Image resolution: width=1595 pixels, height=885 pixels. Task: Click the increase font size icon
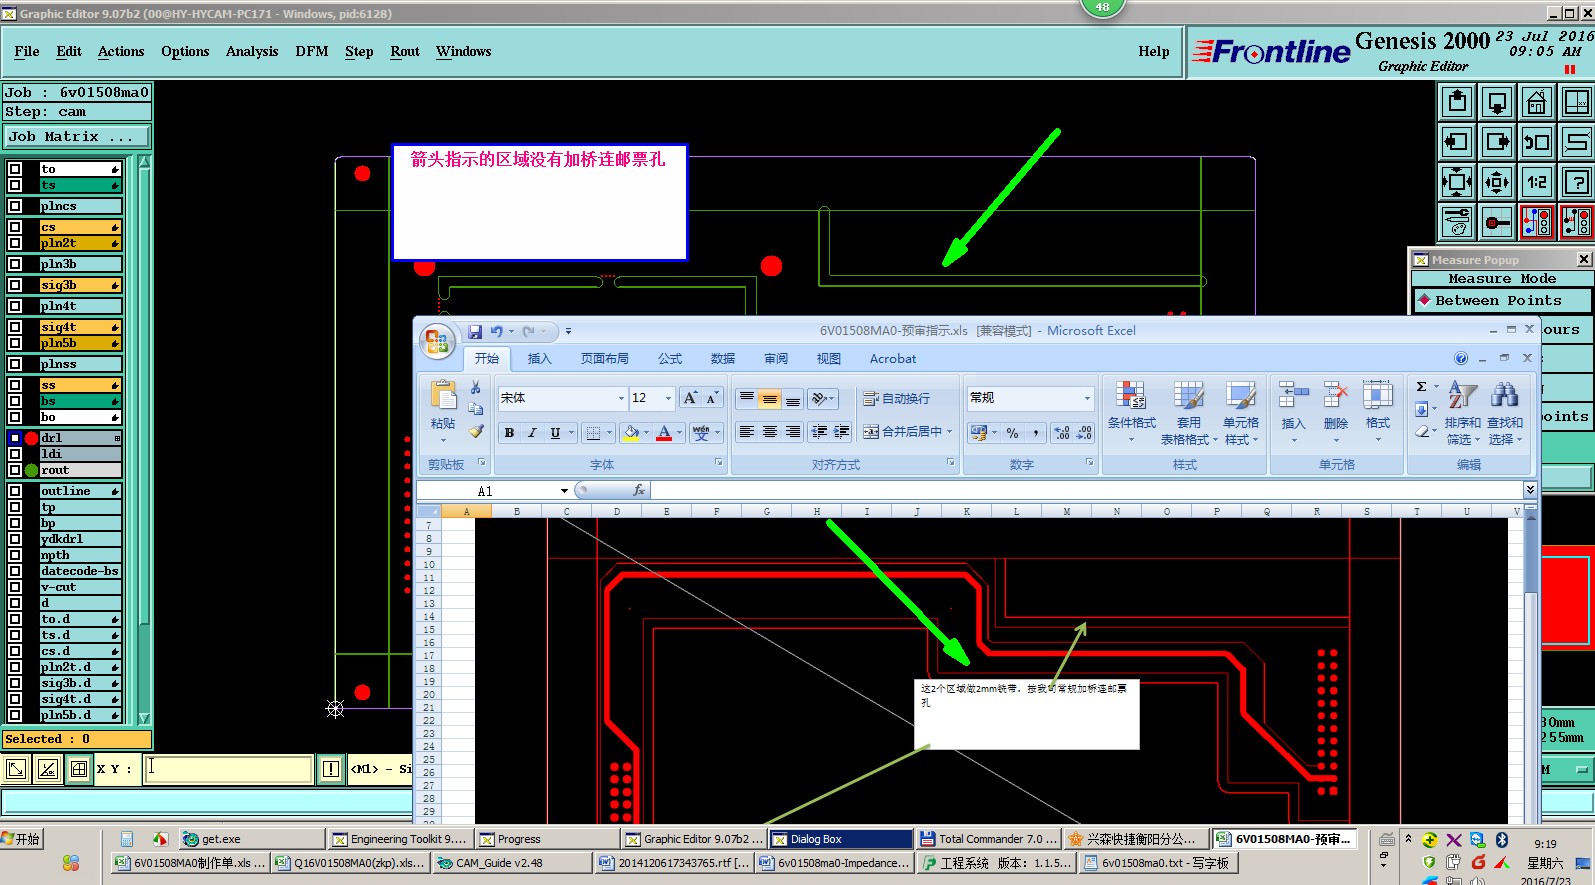click(690, 398)
